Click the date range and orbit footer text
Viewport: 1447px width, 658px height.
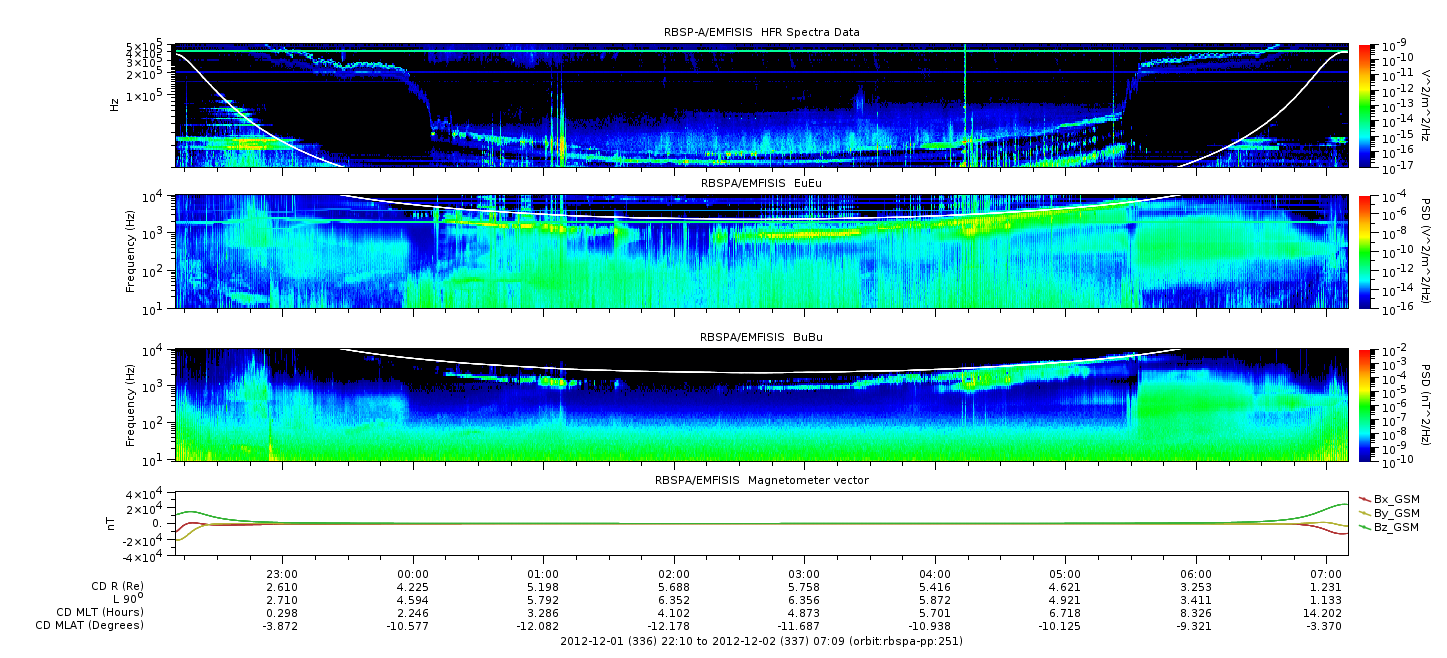point(761,641)
